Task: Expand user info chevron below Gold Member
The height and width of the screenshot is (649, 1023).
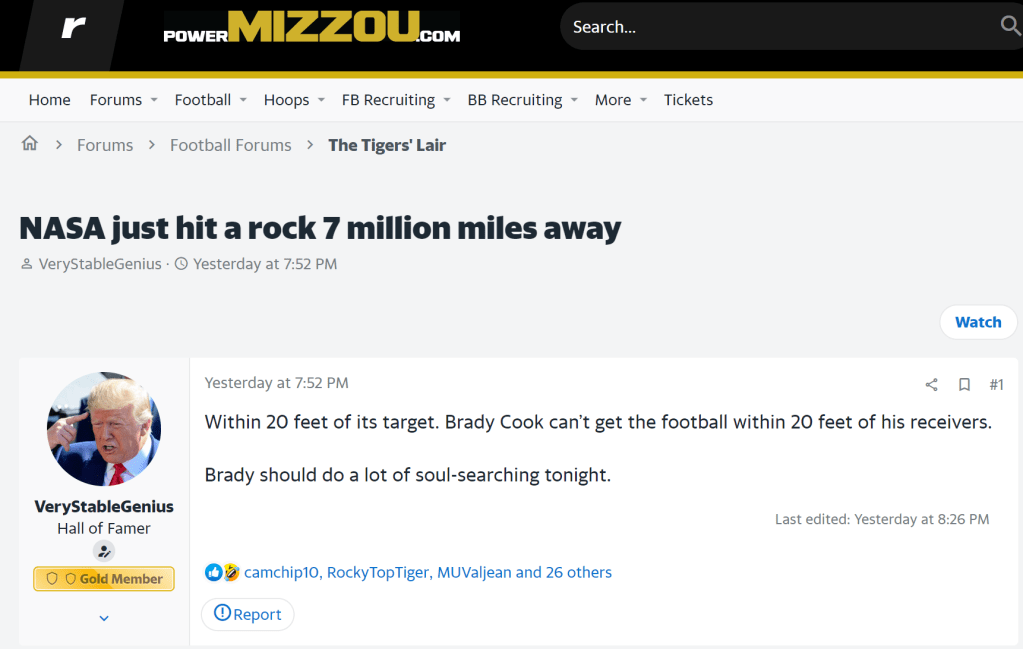Action: [104, 618]
